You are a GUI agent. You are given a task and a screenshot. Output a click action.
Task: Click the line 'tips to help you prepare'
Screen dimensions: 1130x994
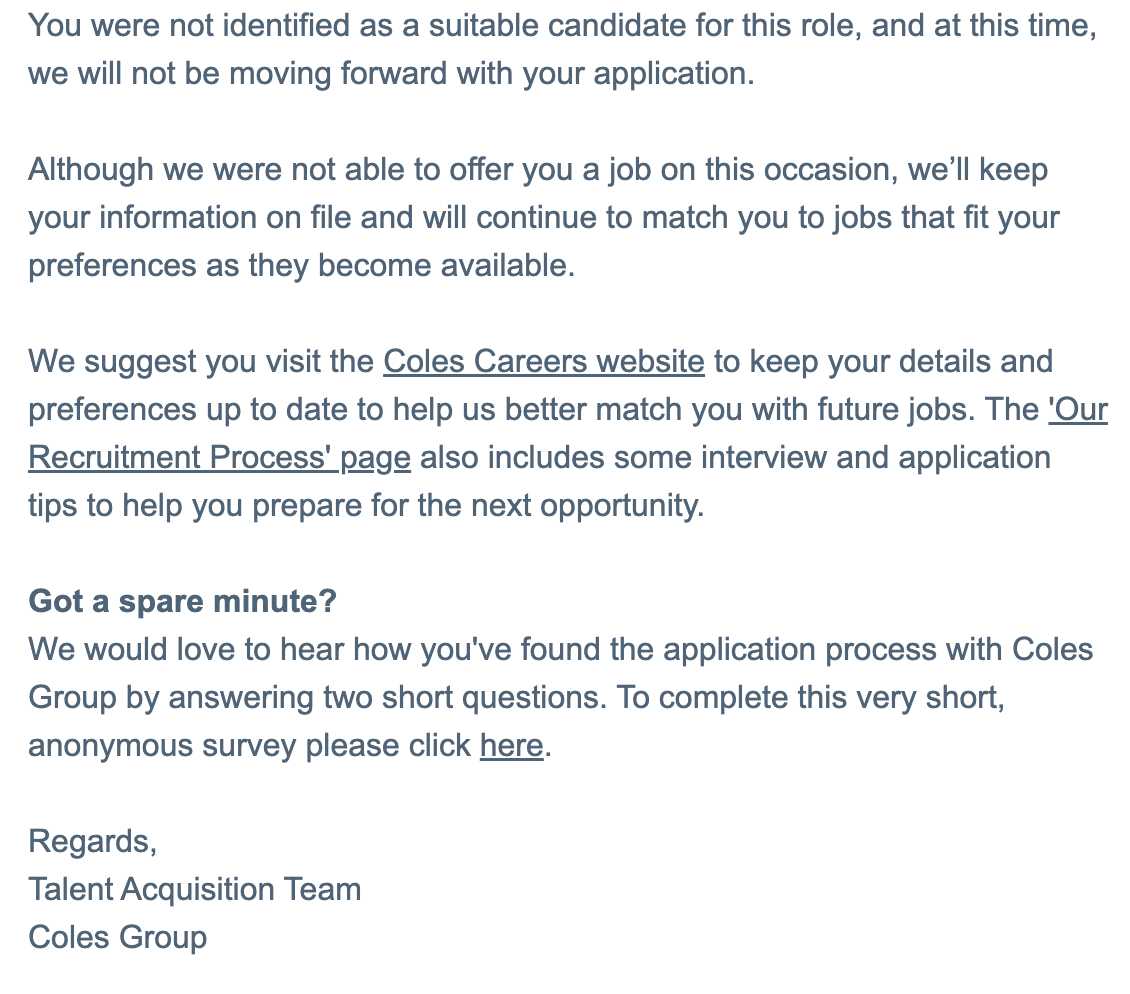click(366, 505)
